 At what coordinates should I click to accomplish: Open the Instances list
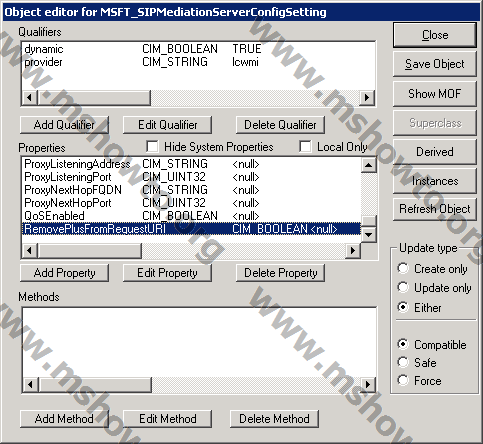coord(435,181)
